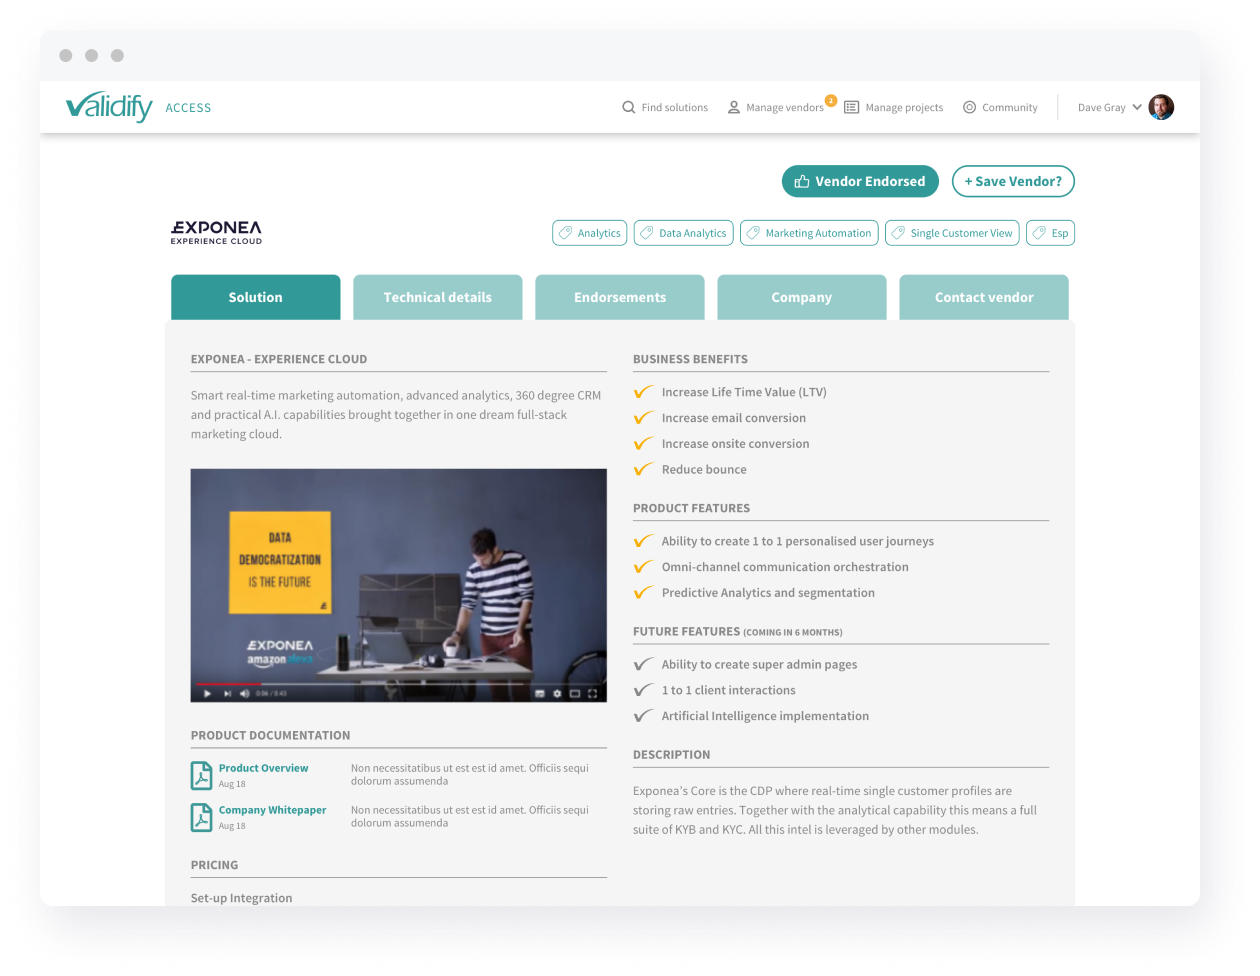This screenshot has height=976, width=1260.
Task: Select the Single Customer View tag
Action: tap(952, 233)
